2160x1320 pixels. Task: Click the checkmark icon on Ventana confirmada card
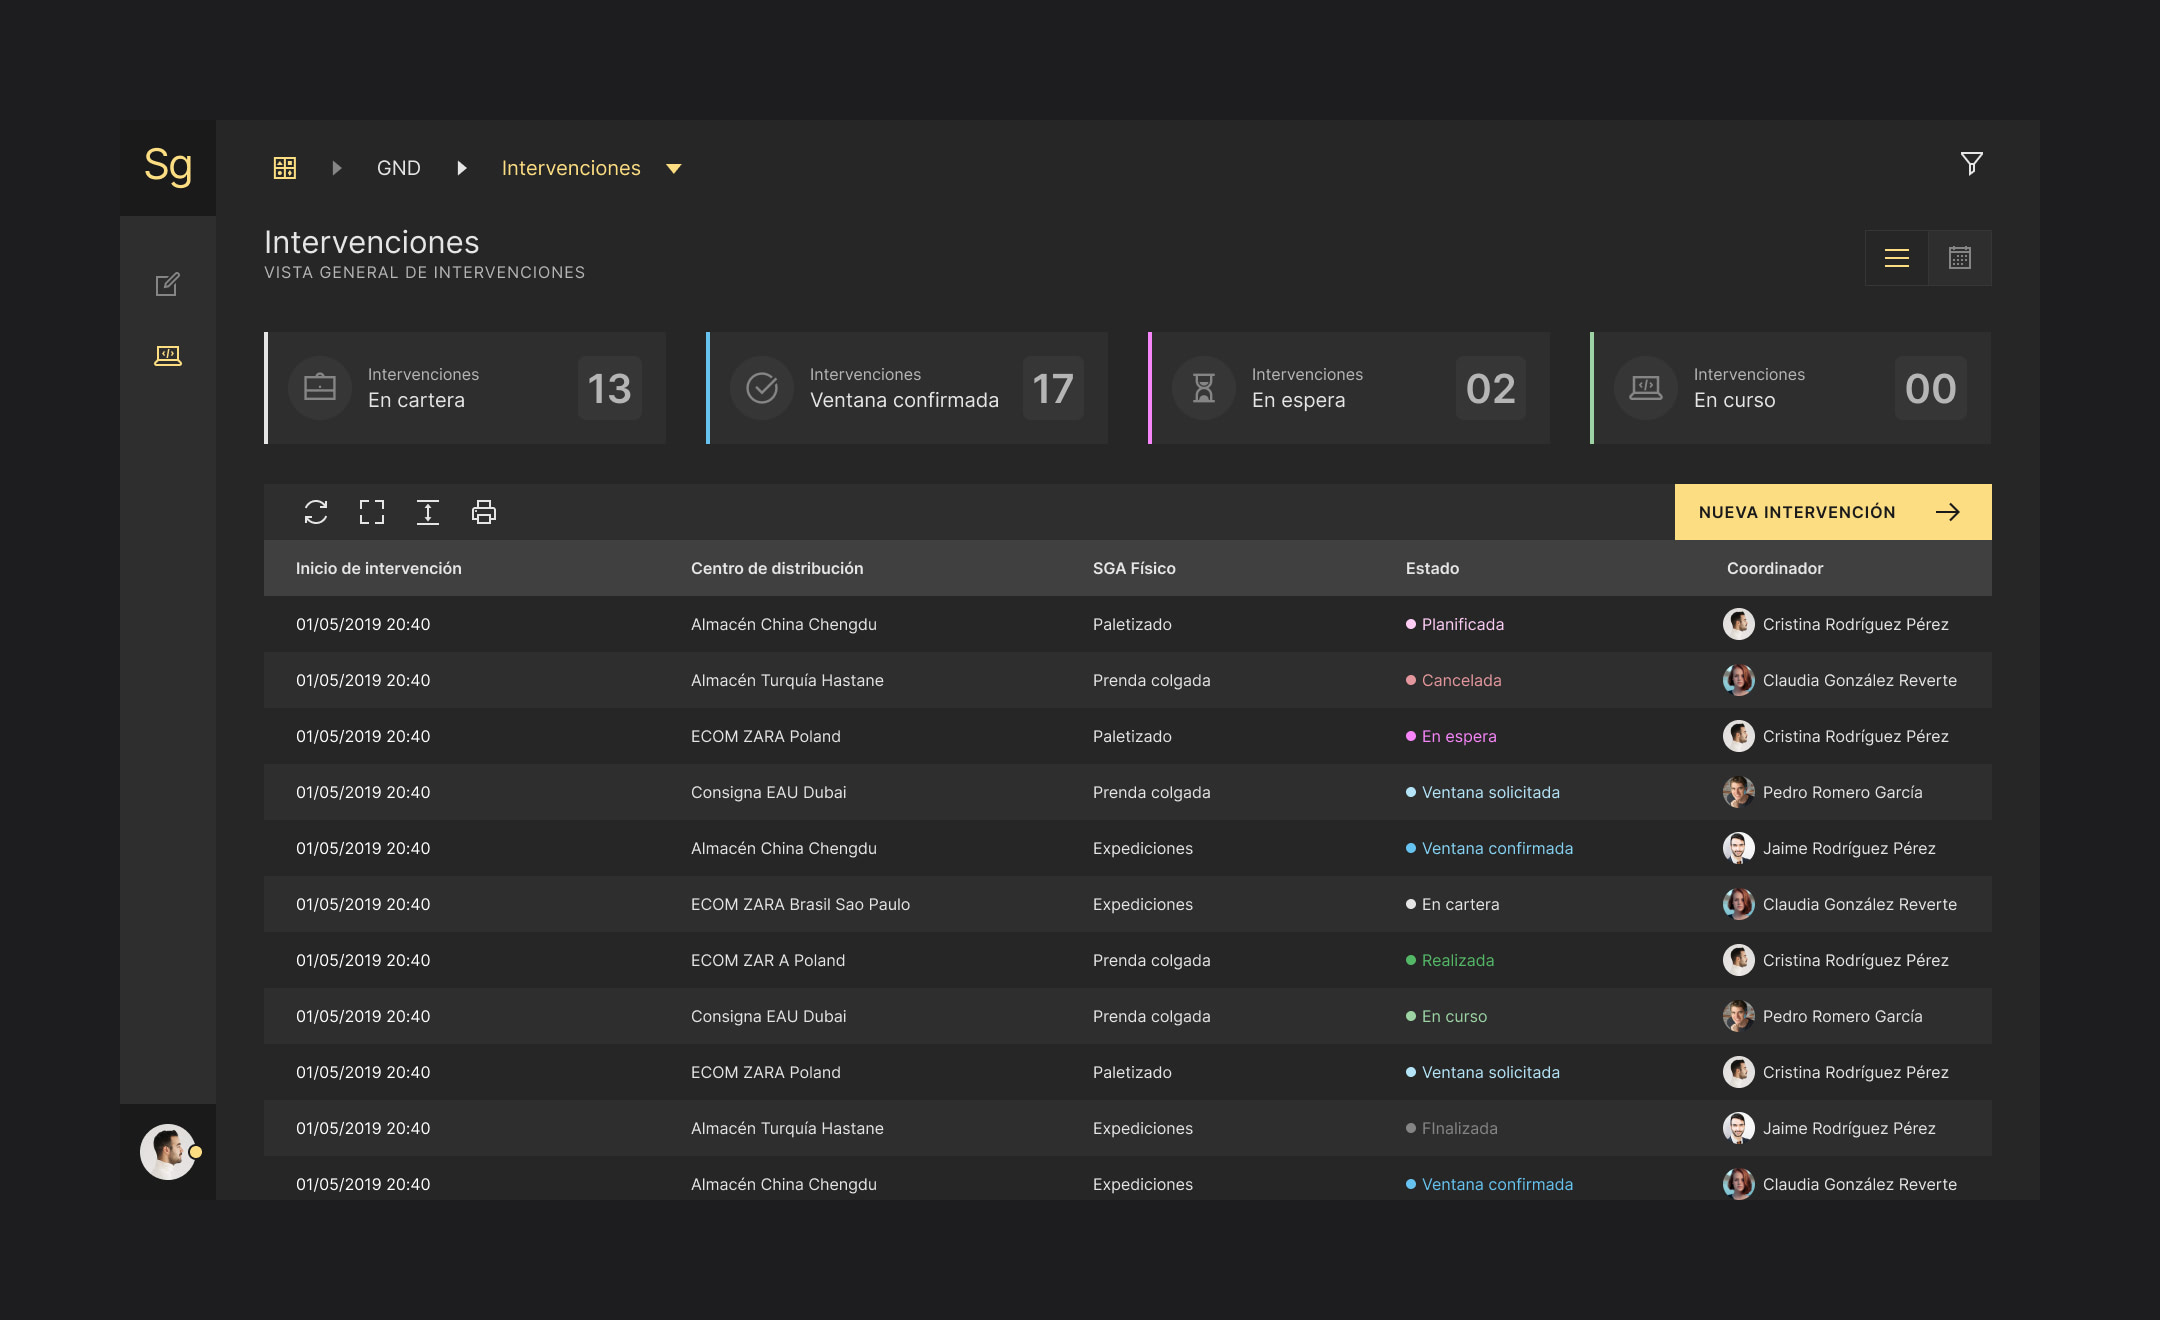point(762,388)
